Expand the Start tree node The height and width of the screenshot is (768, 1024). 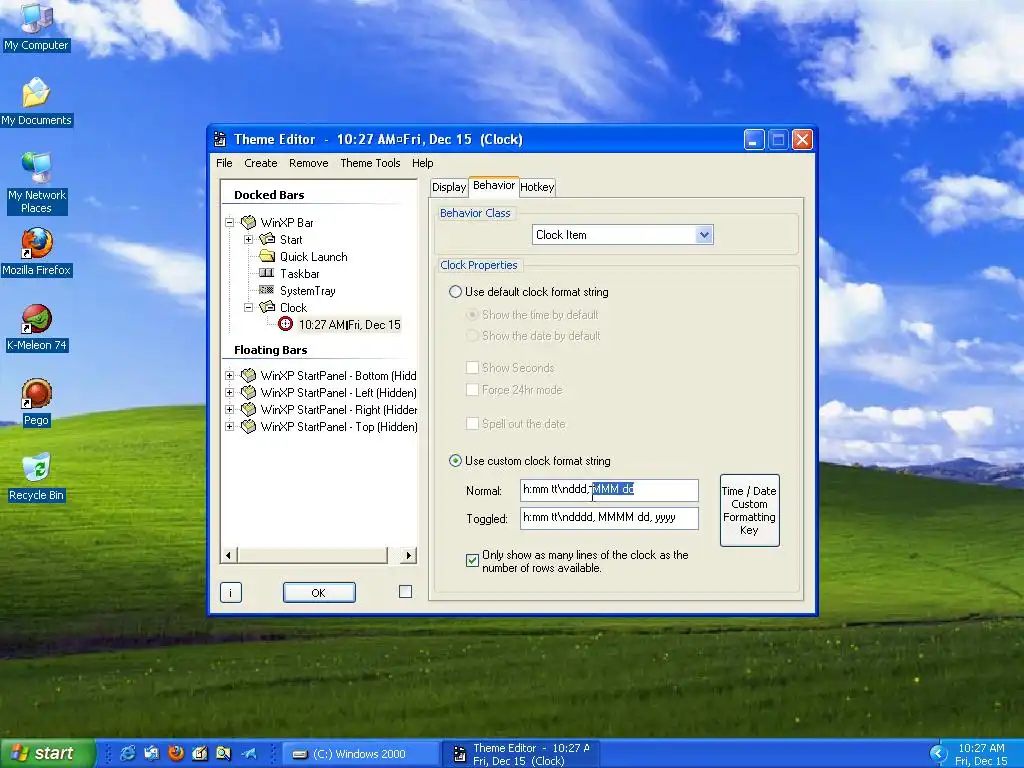249,240
